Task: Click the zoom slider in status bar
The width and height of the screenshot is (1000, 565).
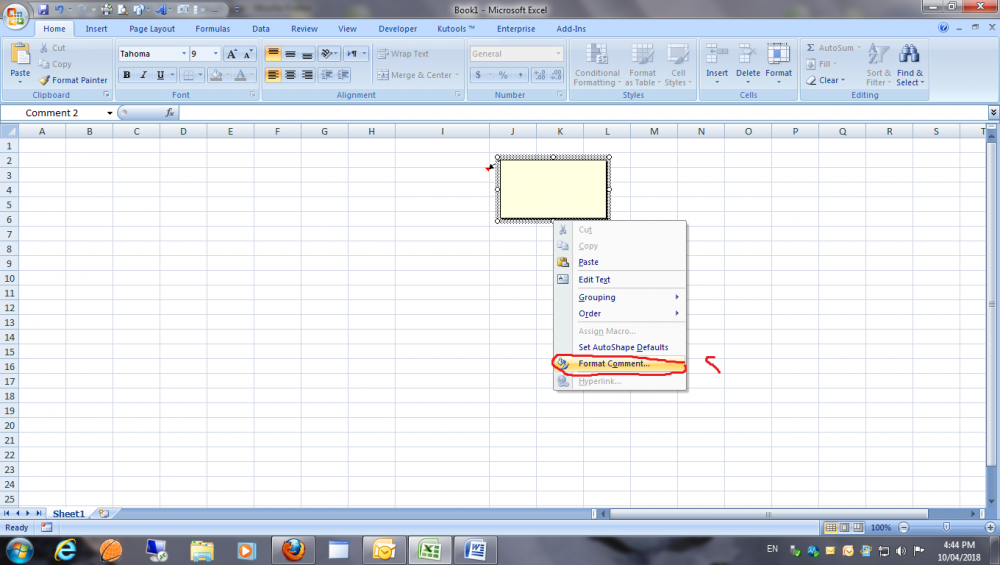Action: [x=946, y=527]
